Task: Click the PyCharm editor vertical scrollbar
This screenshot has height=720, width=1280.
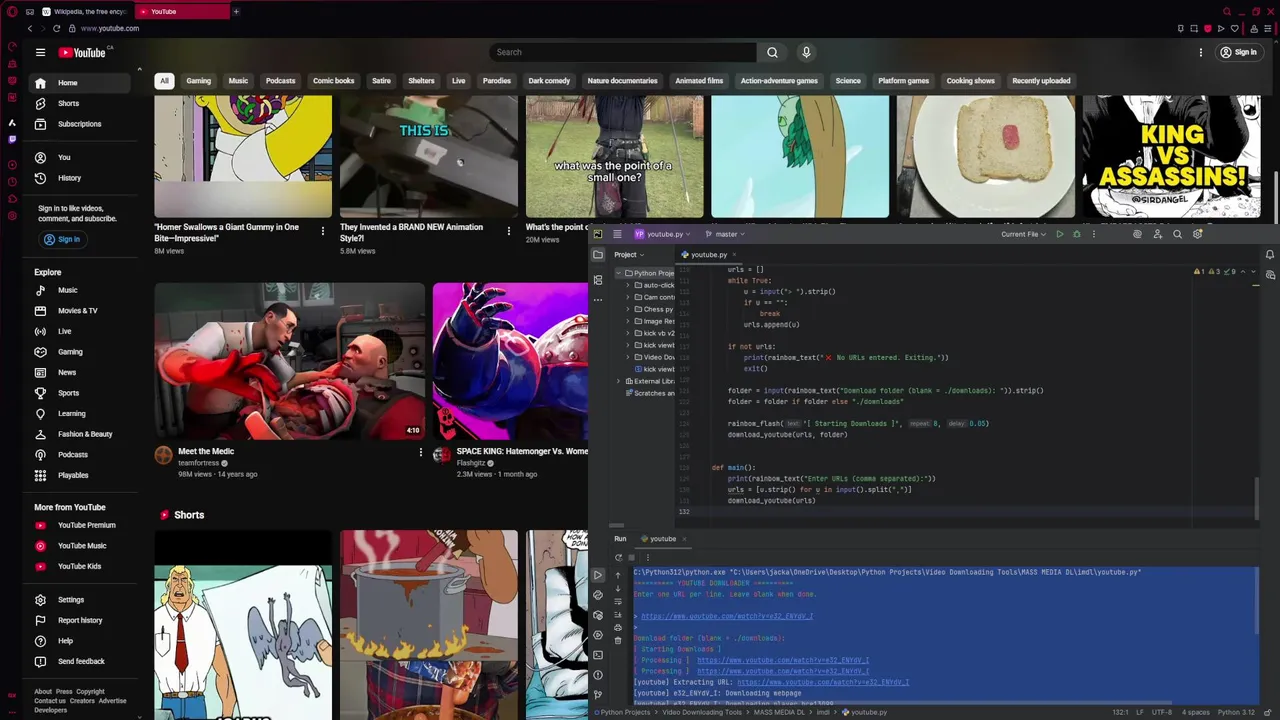Action: 1258,497
